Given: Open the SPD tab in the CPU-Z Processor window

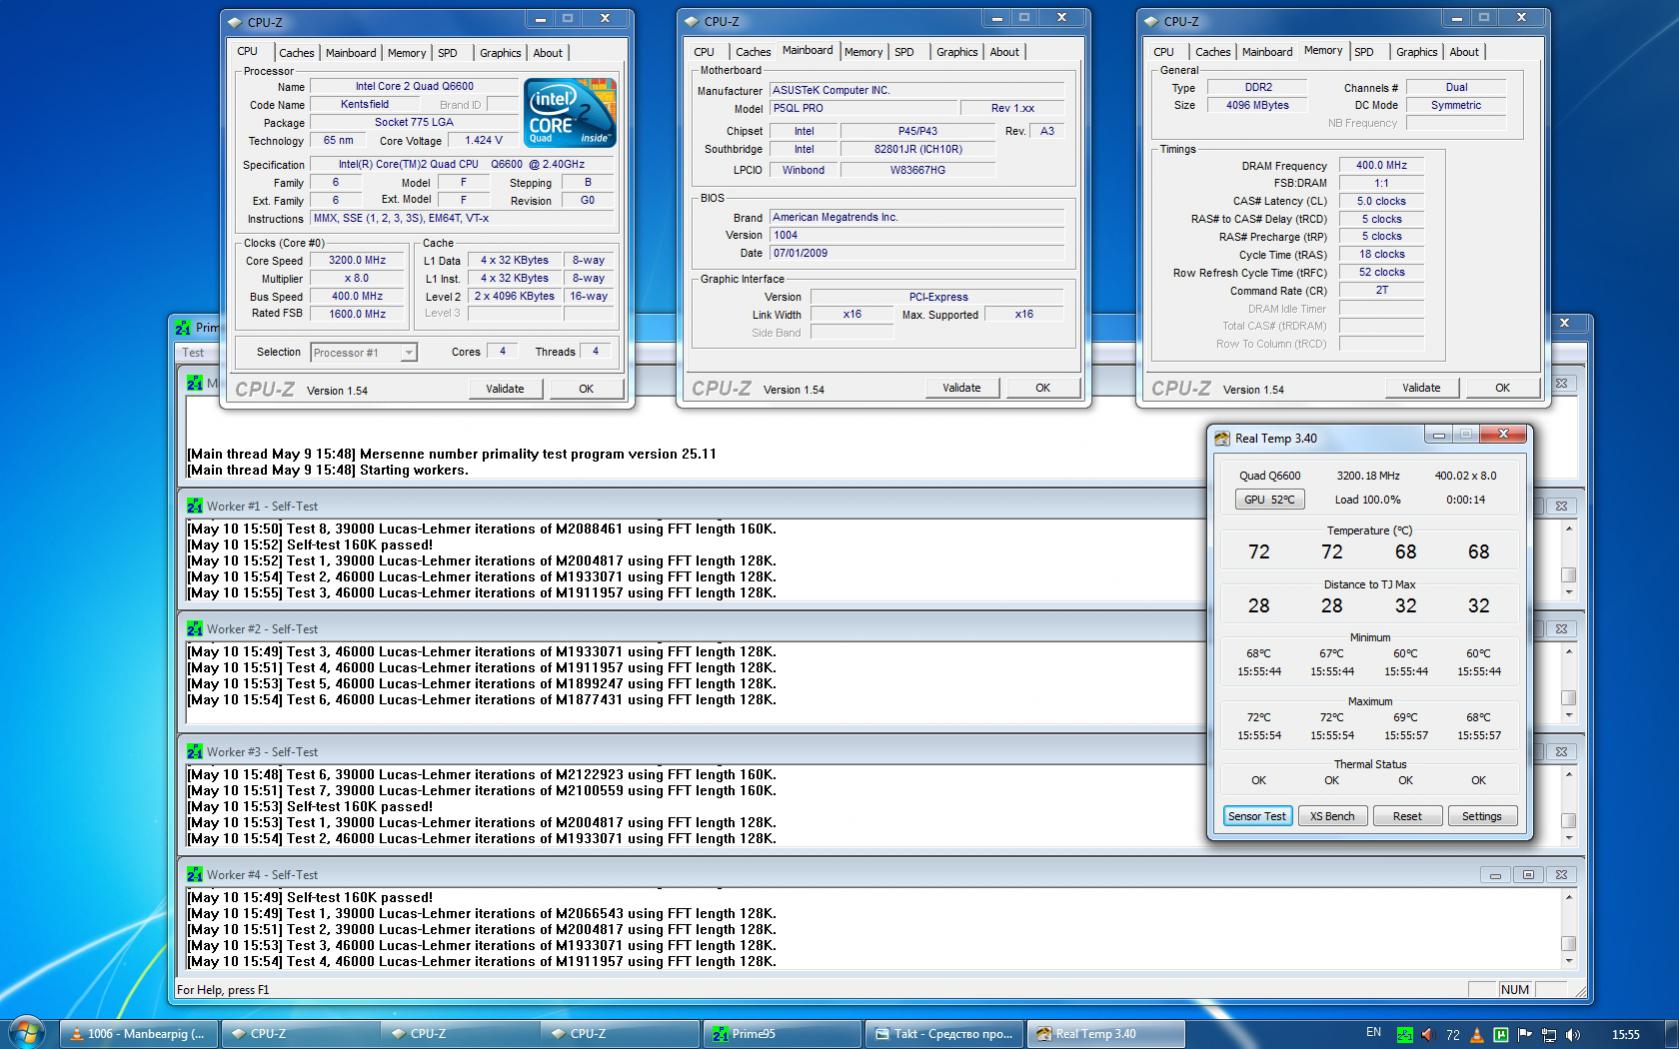Looking at the screenshot, I should point(448,53).
